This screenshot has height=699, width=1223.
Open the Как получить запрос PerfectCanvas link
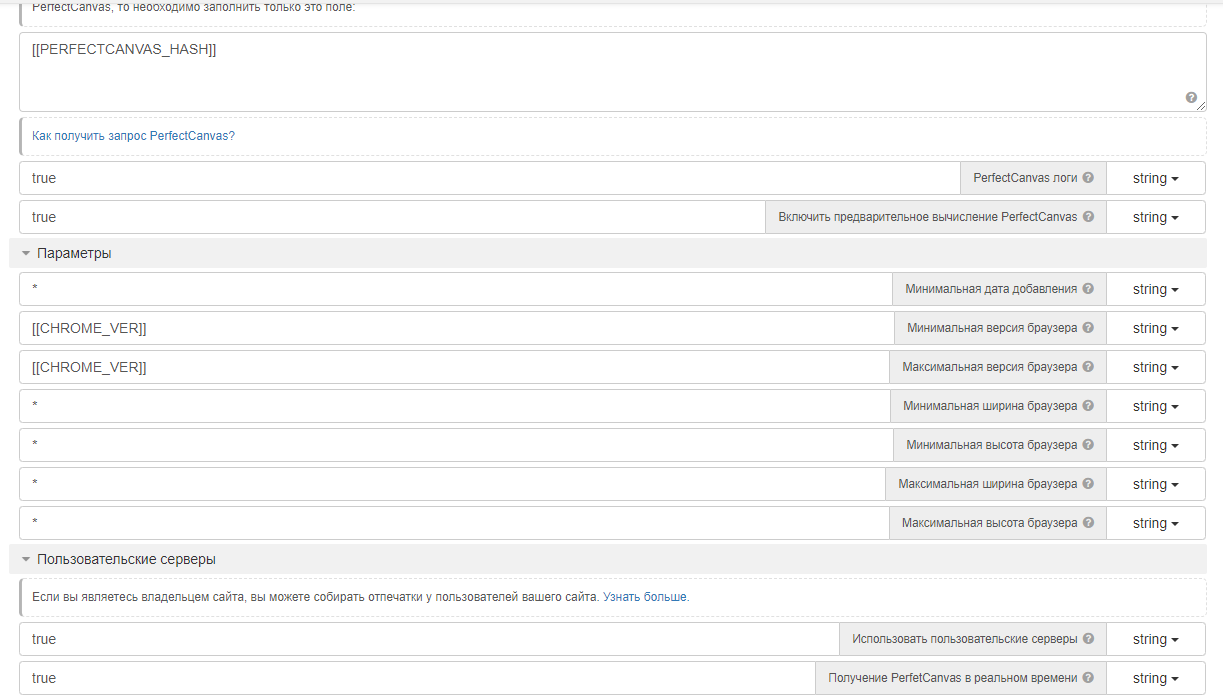133,136
